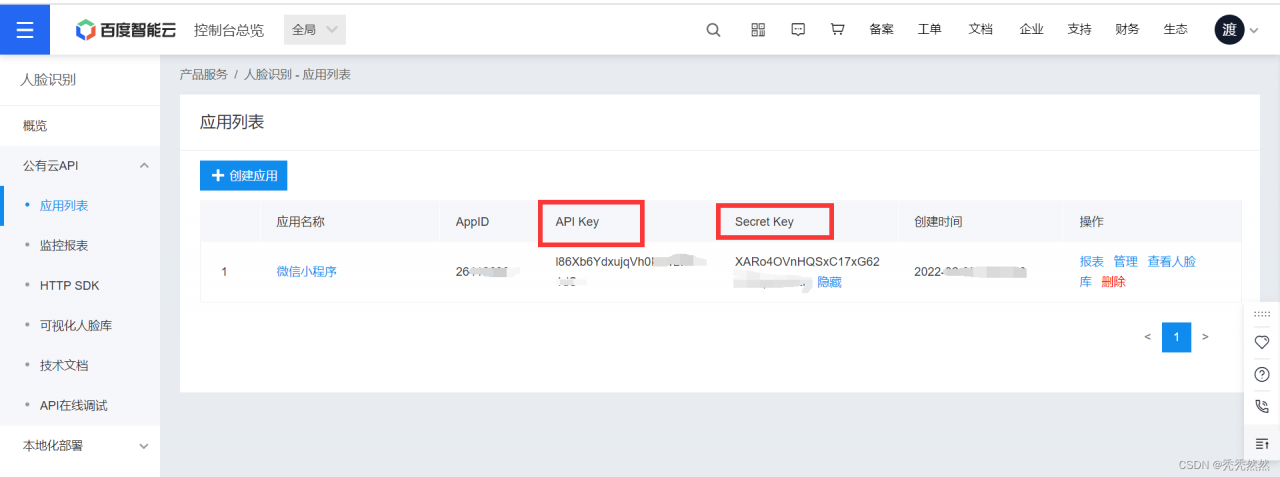
Task: Open the search magnifier icon
Action: [x=713, y=30]
